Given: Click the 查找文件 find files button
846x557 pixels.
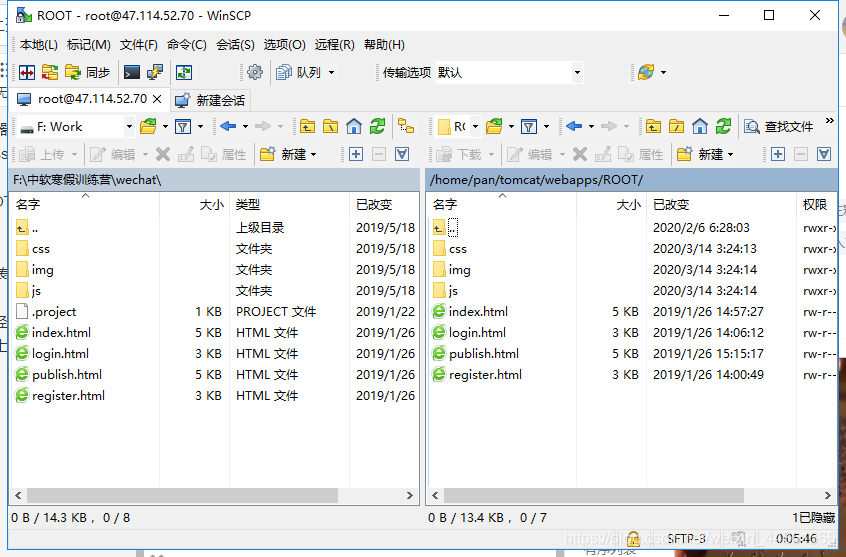Looking at the screenshot, I should pyautogui.click(x=779, y=127).
